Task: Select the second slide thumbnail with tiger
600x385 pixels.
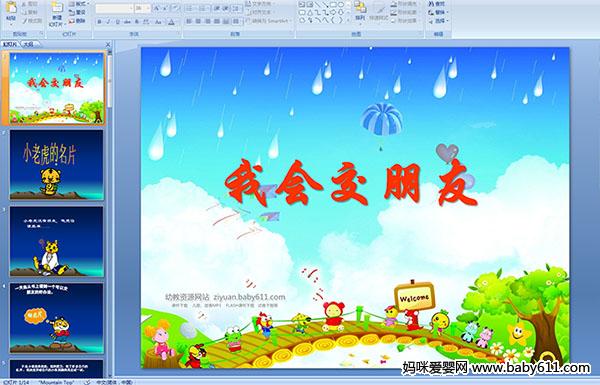Action: [x=57, y=165]
